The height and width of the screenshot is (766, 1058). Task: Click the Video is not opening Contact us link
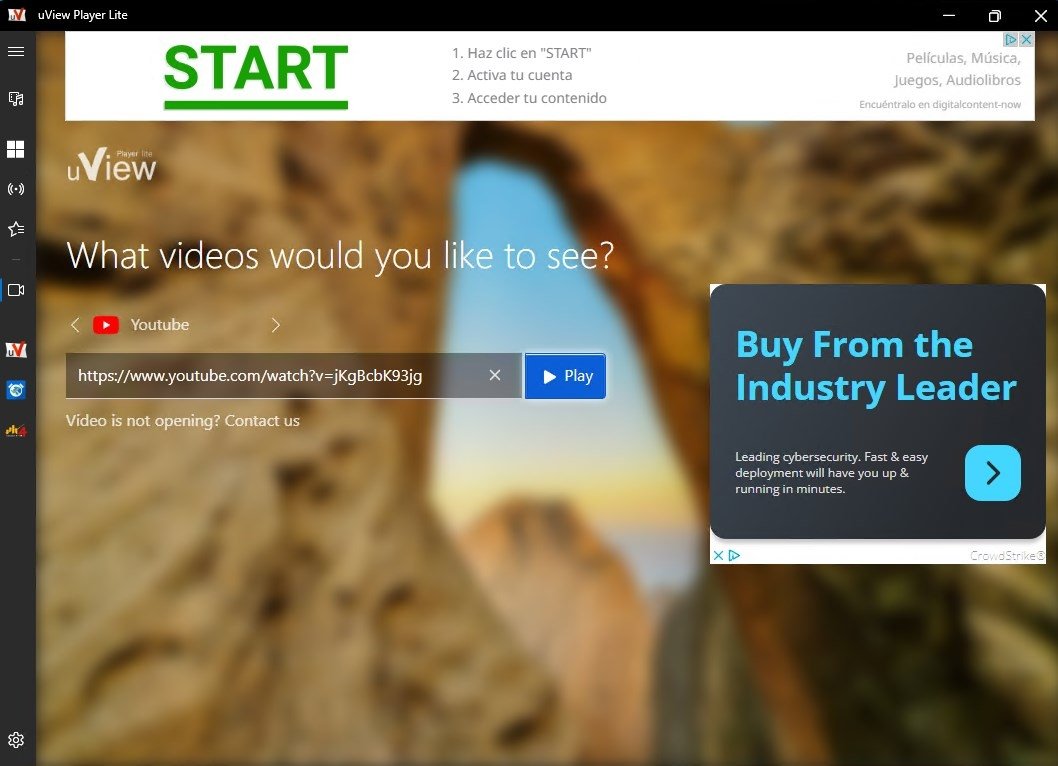[183, 420]
